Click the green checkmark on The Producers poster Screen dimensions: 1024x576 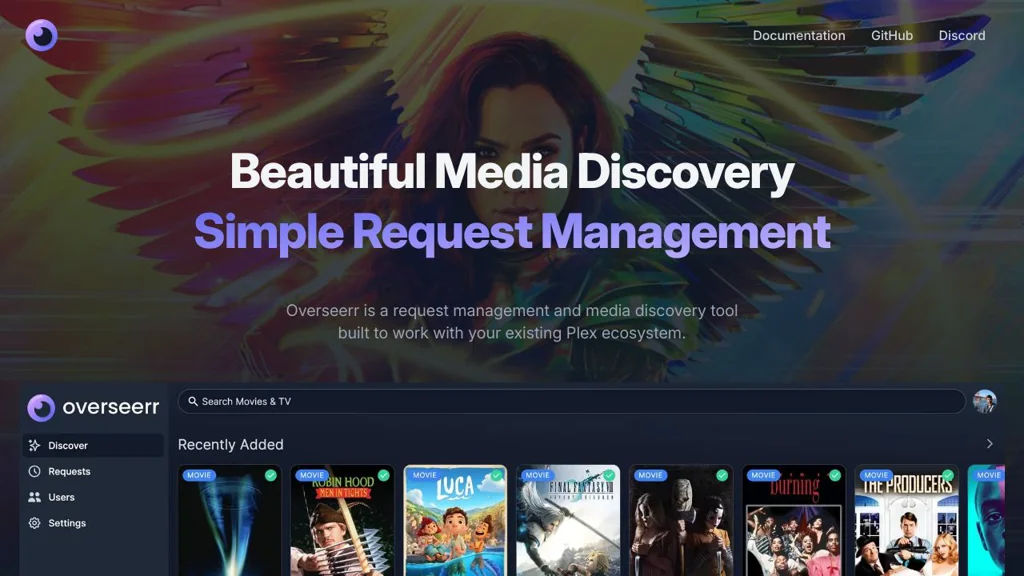point(948,475)
